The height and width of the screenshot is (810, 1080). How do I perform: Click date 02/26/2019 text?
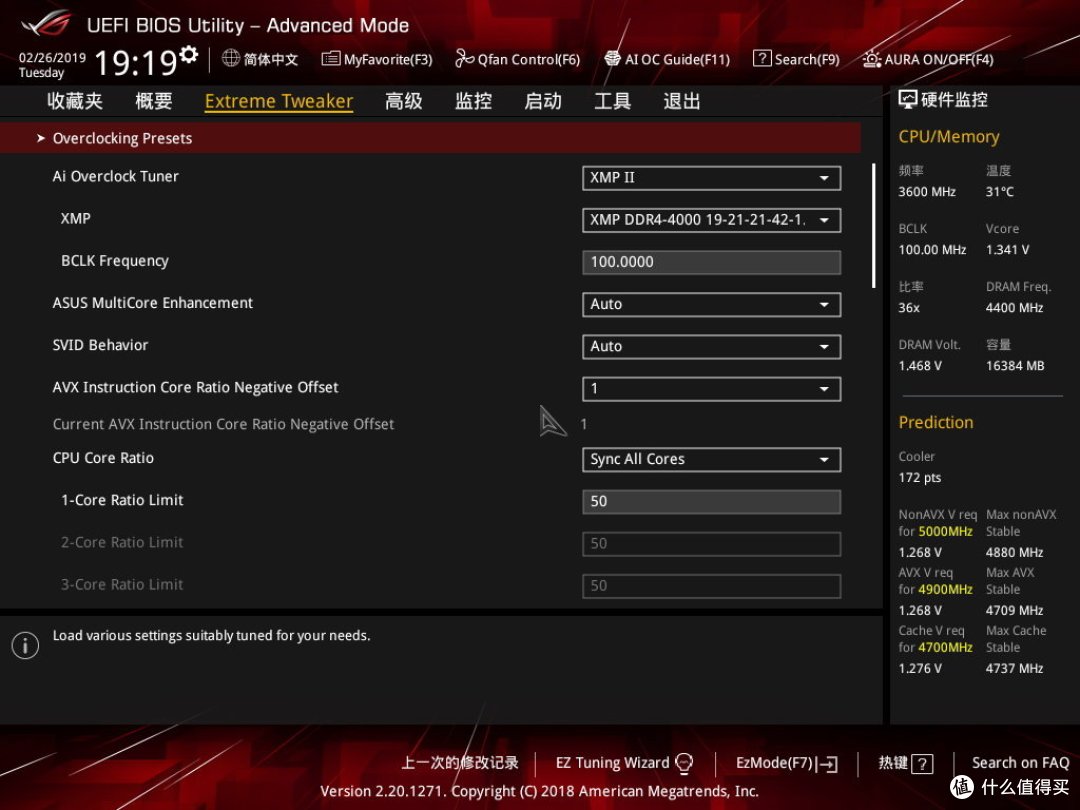click(x=52, y=58)
